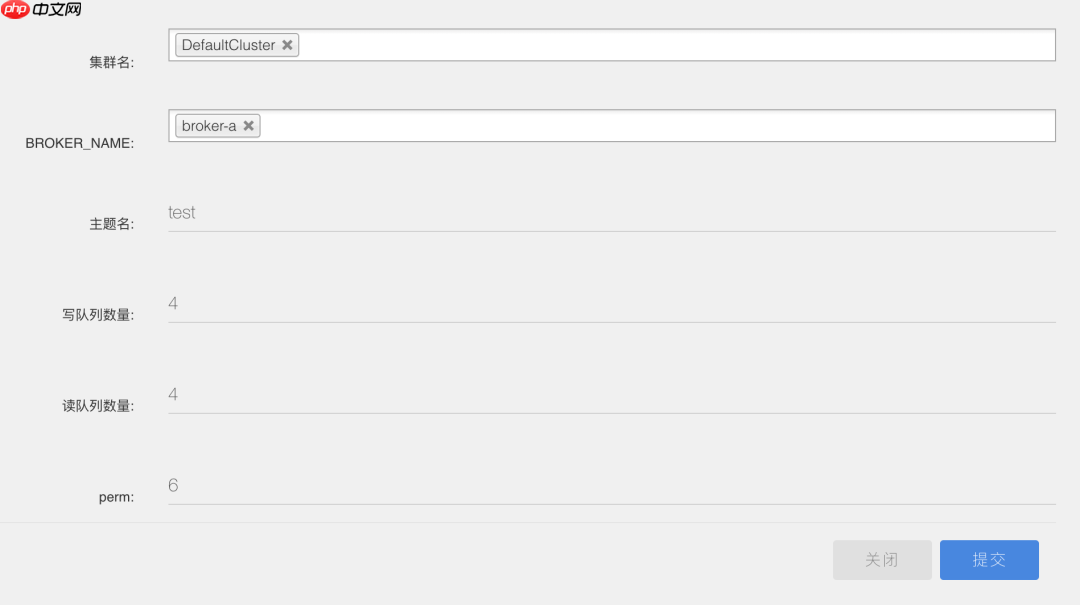Click the blue 提交 button
Screen dimensions: 1080x605
(989, 560)
